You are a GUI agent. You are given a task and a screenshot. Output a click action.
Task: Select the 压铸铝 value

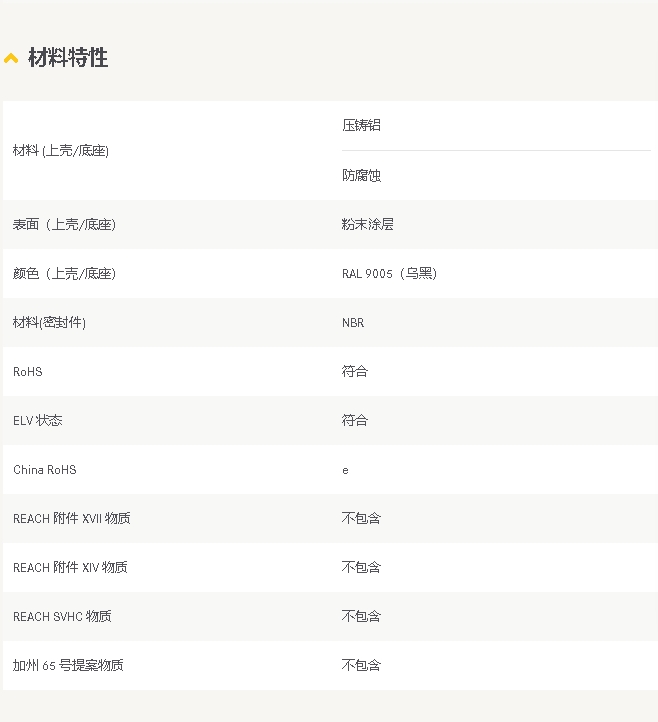click(x=361, y=125)
